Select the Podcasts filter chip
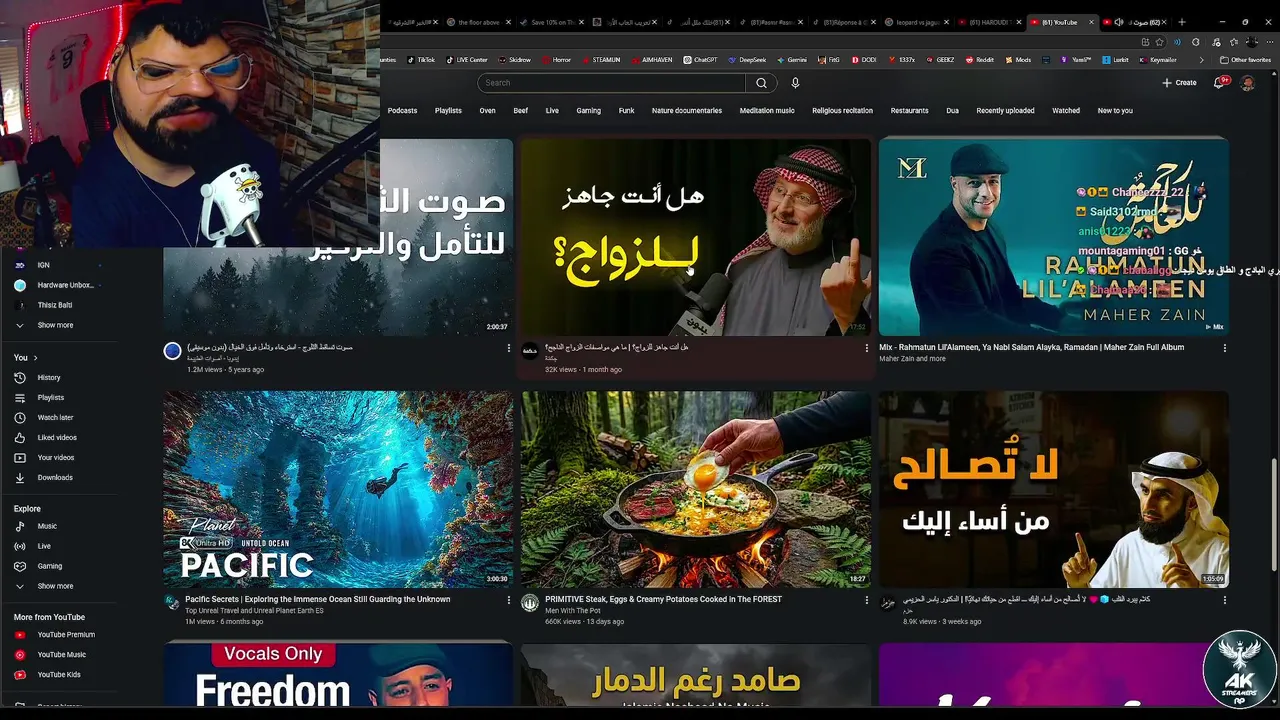The image size is (1280, 720). tap(402, 111)
